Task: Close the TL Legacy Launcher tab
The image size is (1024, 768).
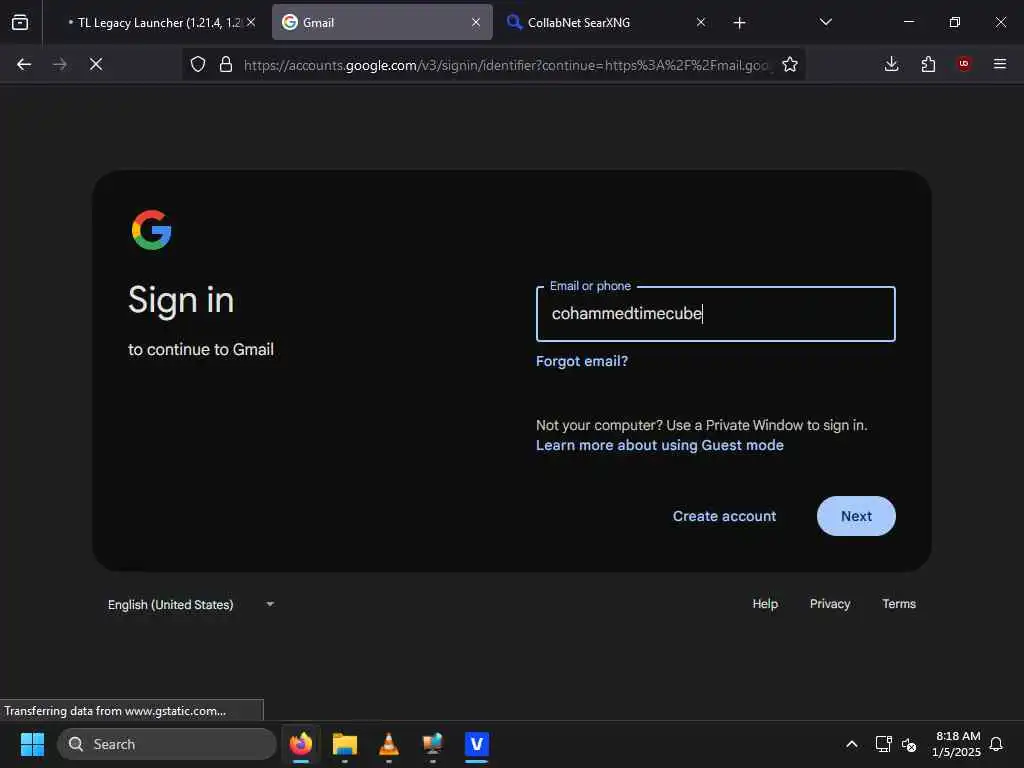Action: (x=251, y=22)
